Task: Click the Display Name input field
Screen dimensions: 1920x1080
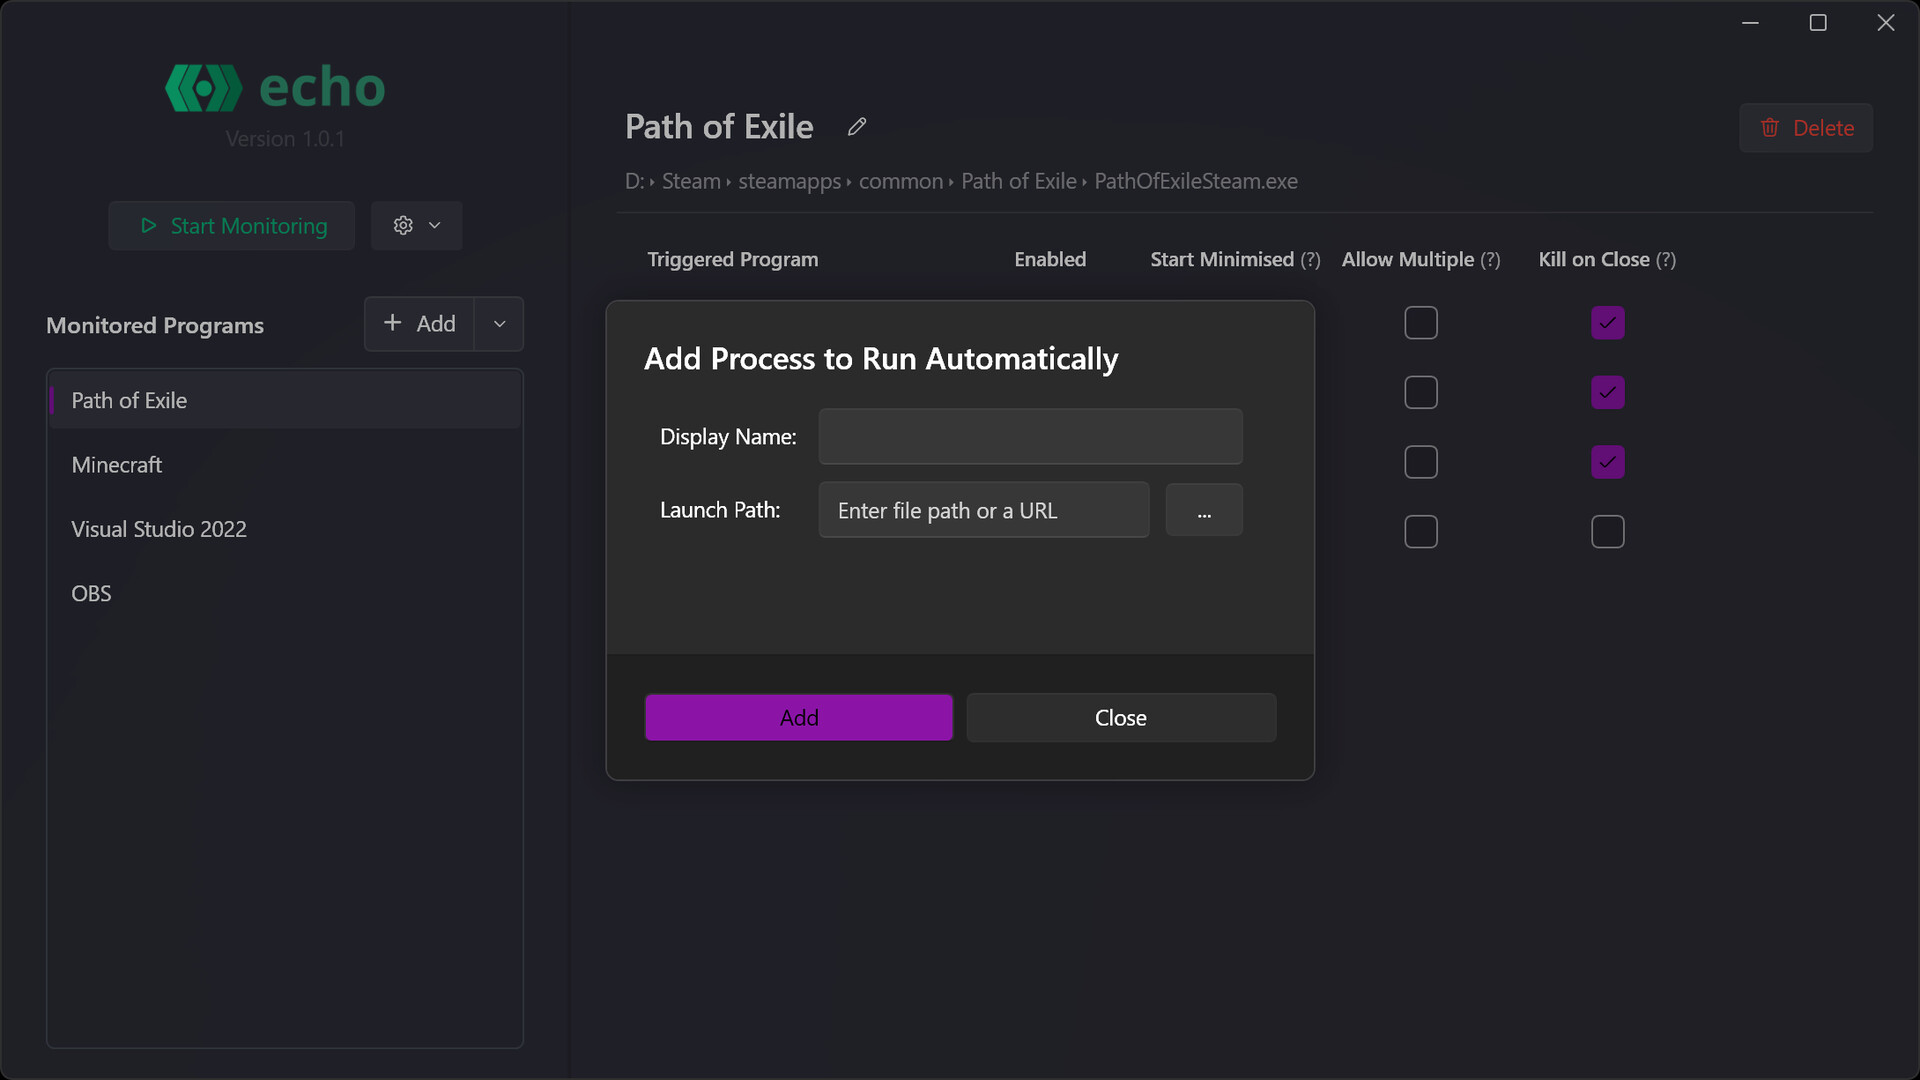Action: click(1030, 437)
